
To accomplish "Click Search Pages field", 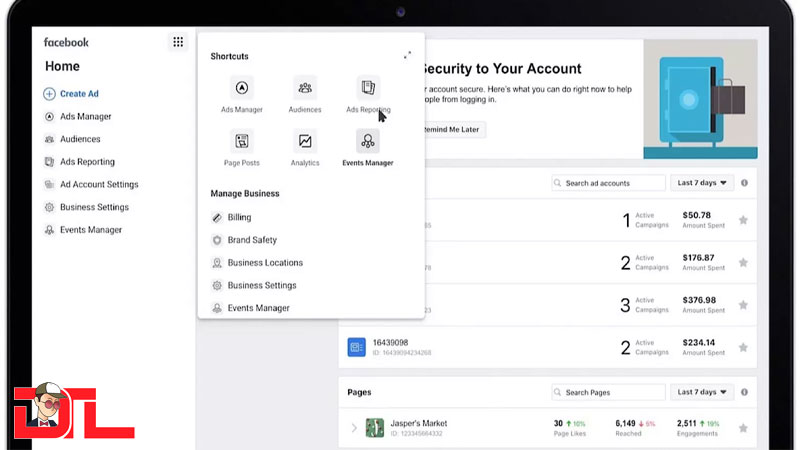I will (x=608, y=392).
